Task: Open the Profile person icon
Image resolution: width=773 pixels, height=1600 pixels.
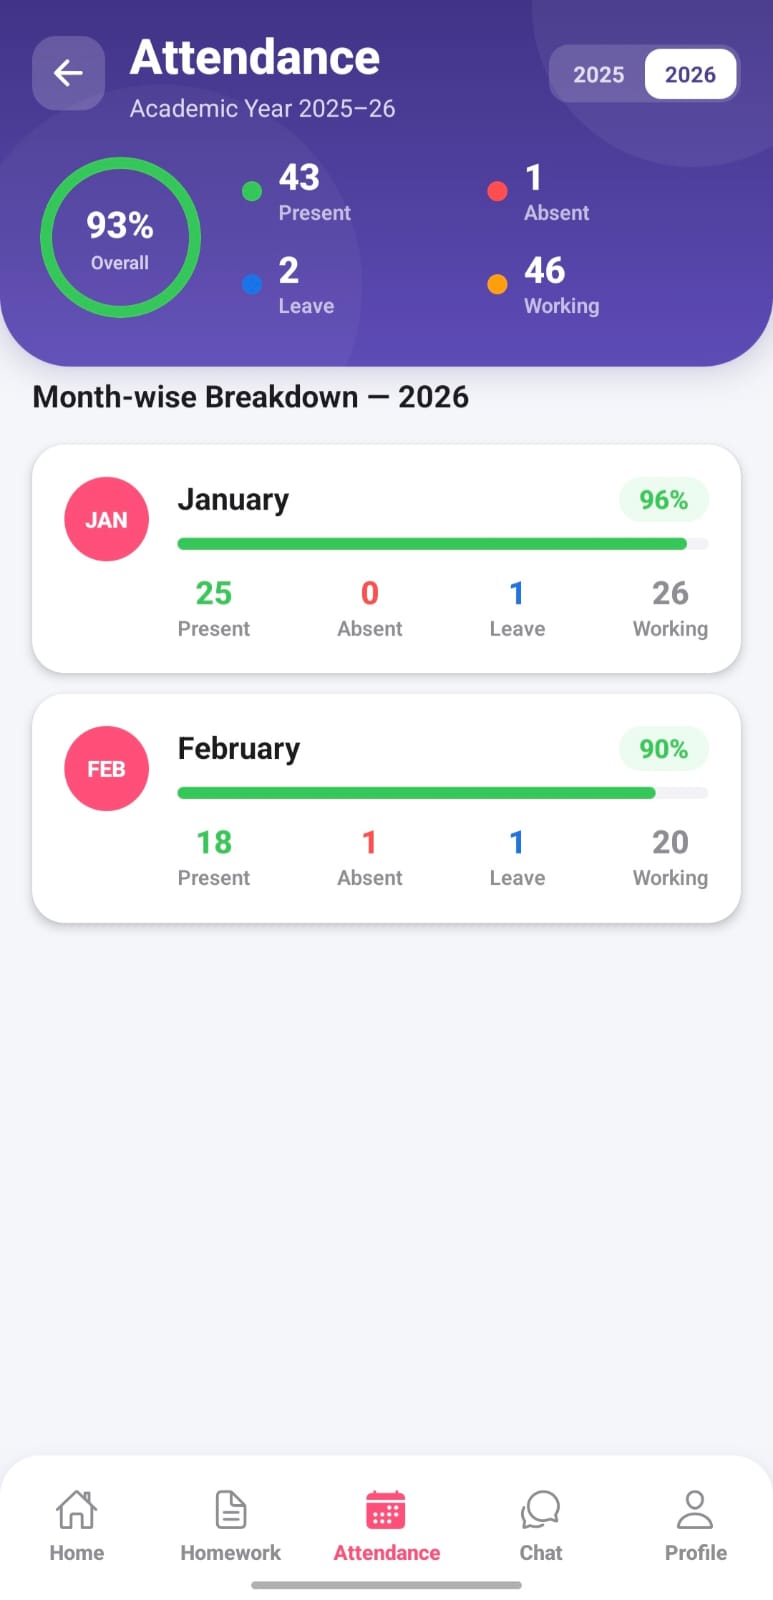Action: point(695,1509)
